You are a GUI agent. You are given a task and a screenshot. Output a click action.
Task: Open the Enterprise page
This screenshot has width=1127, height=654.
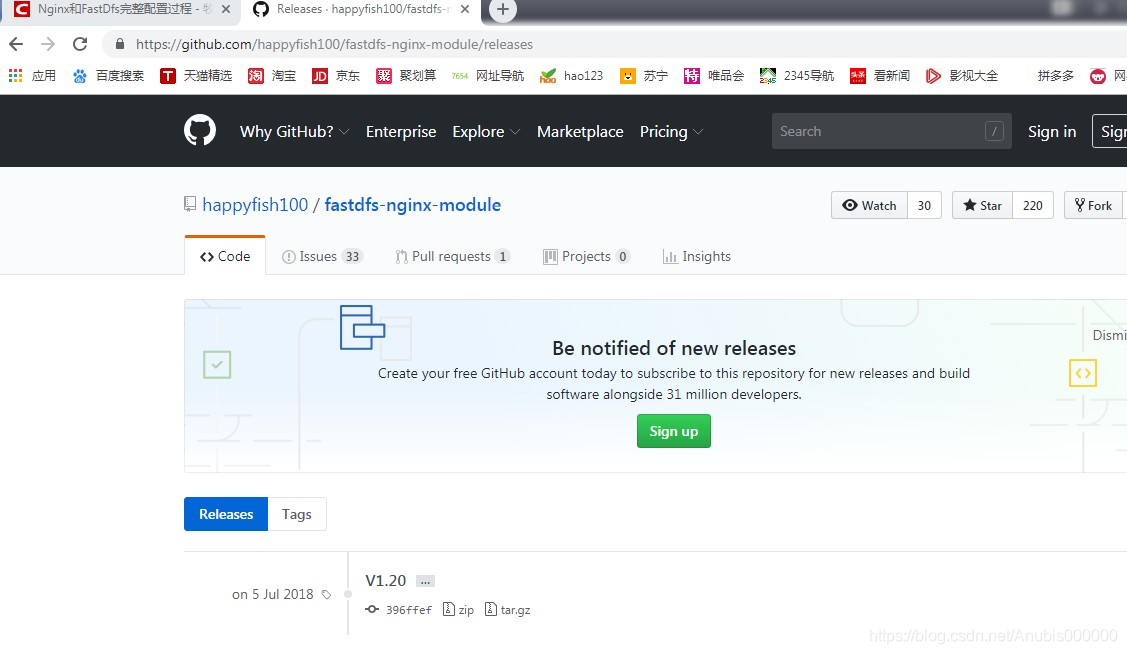click(401, 132)
